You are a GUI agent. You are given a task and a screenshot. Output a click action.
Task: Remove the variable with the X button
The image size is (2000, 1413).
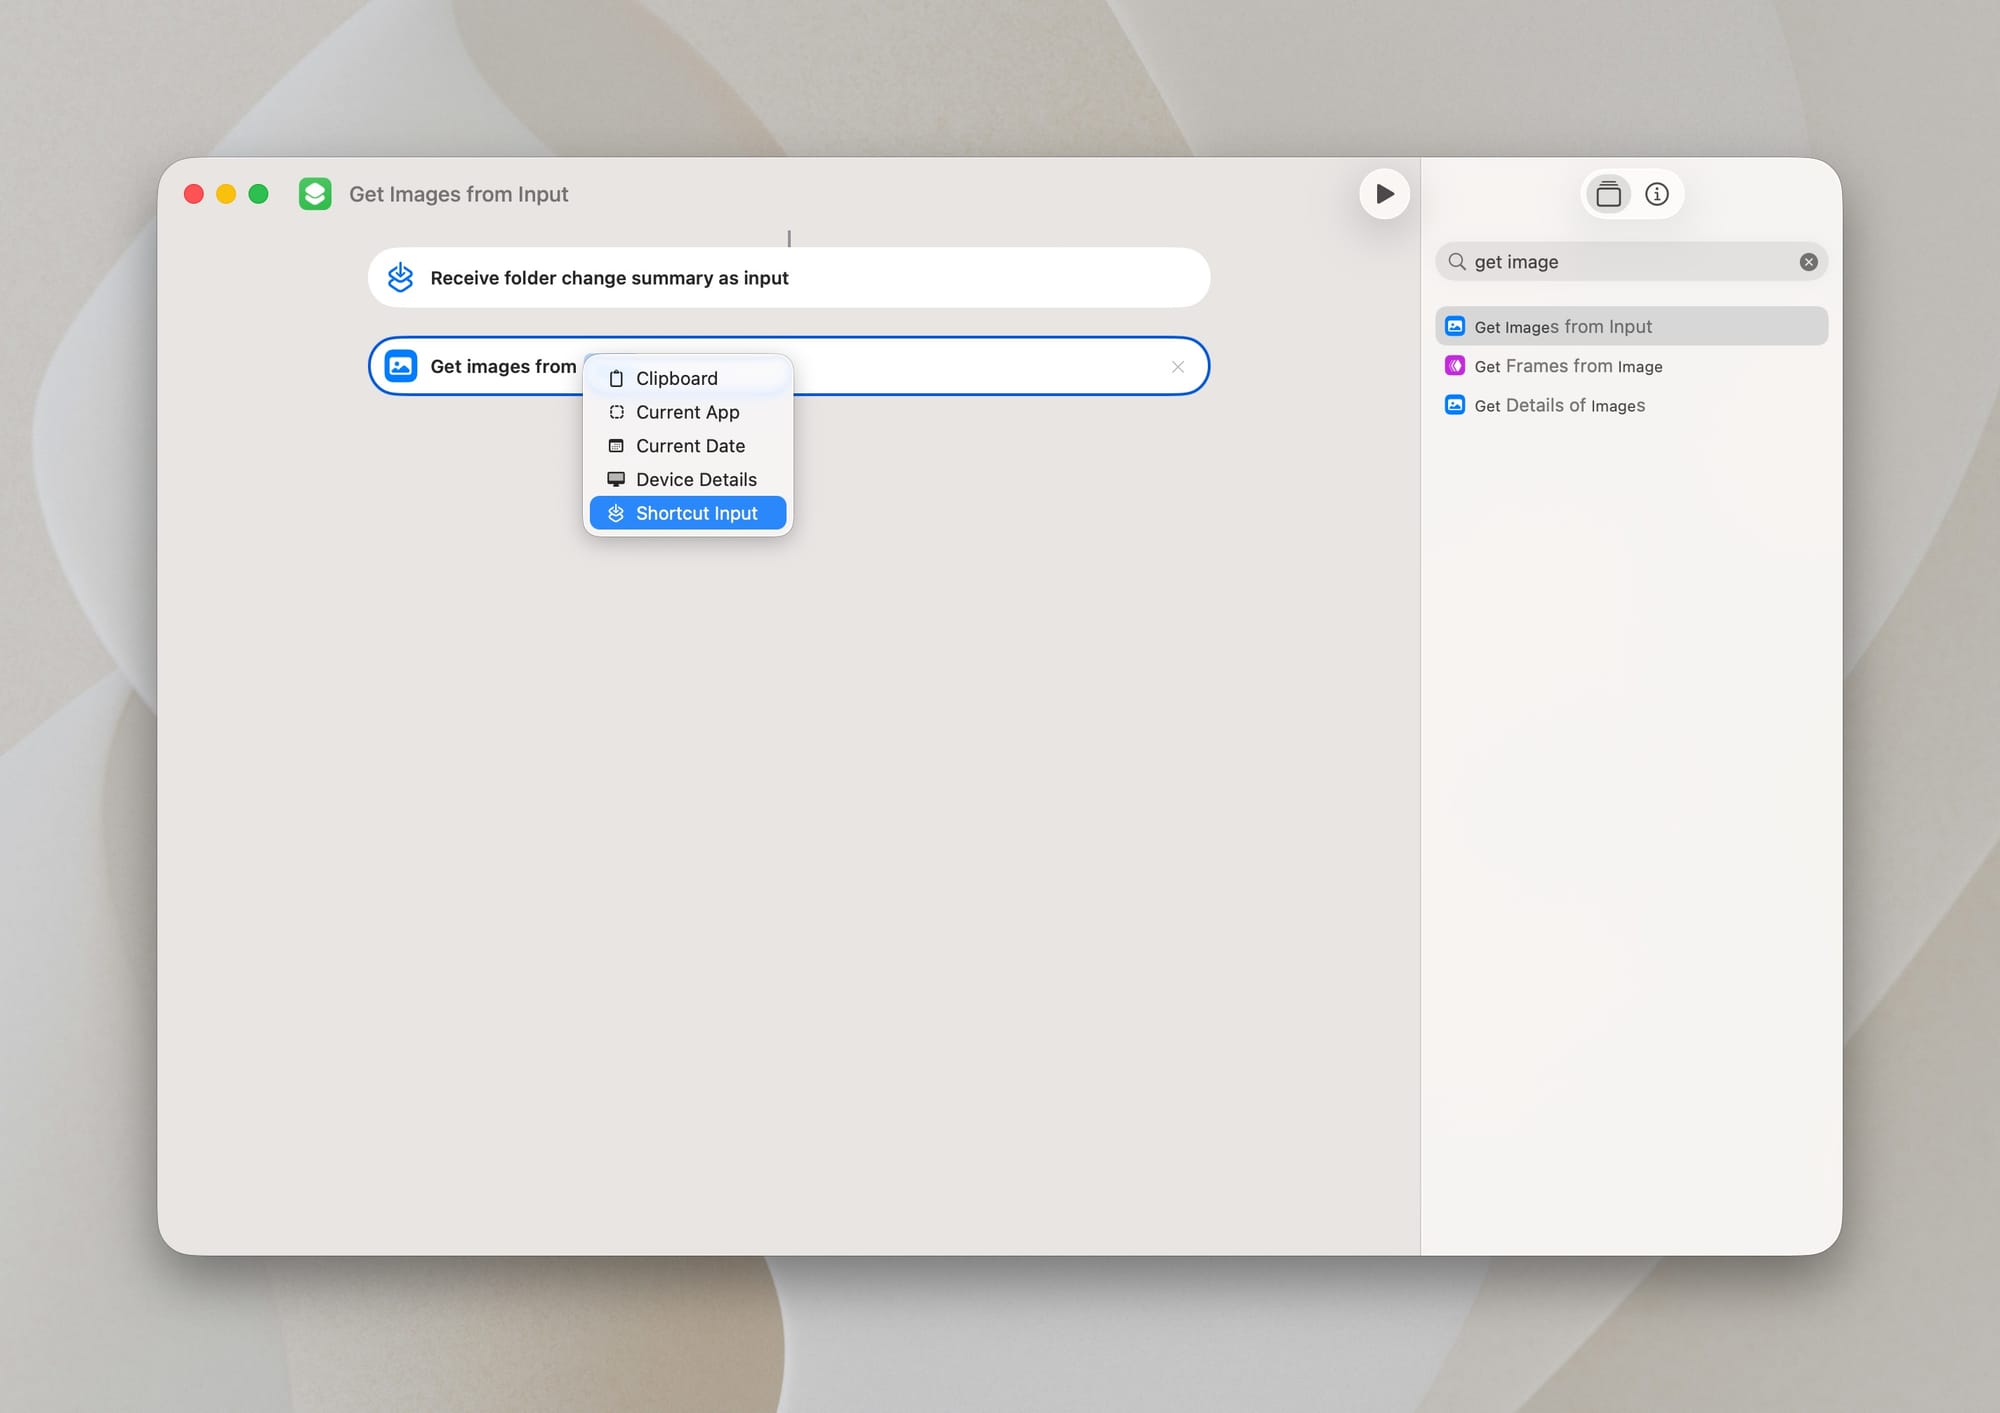tap(1177, 366)
